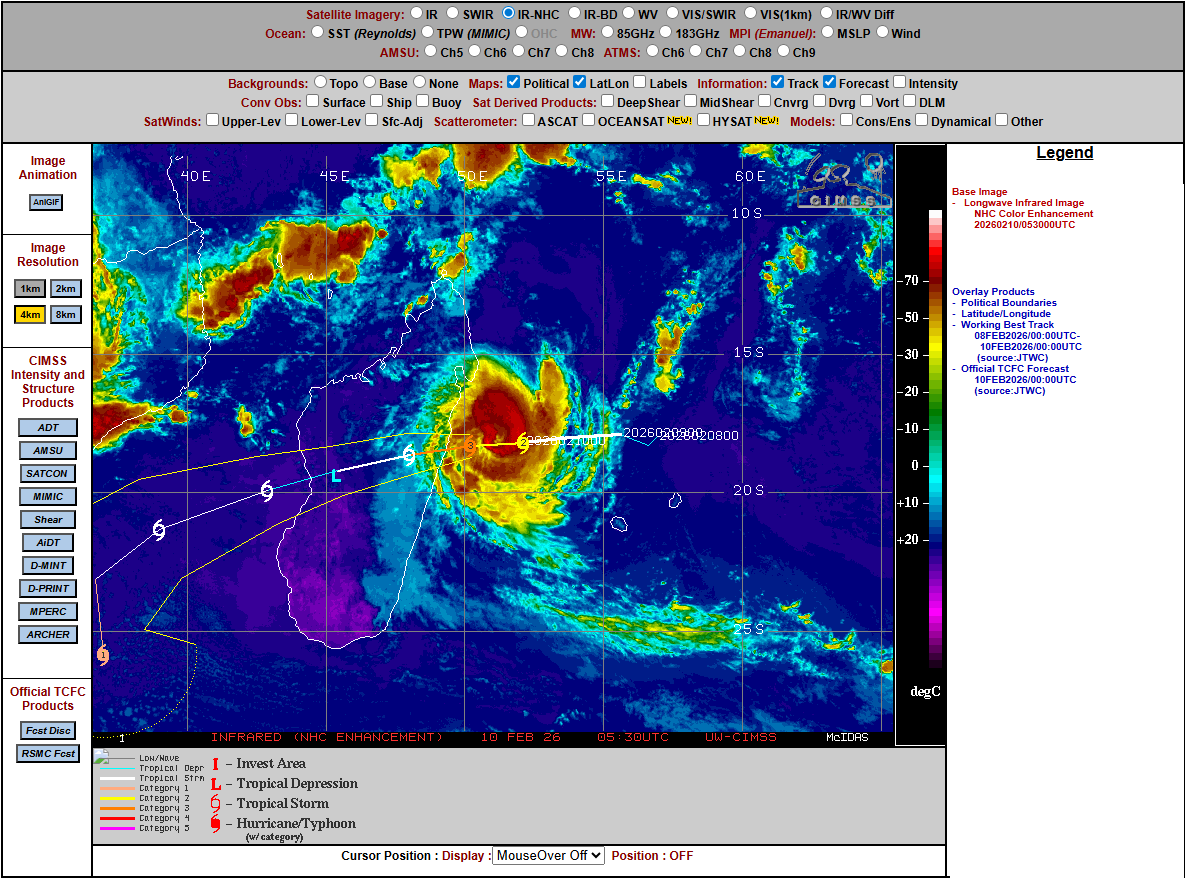Choose the IR-BD imagery option
This screenshot has width=1185, height=878.
click(x=574, y=13)
